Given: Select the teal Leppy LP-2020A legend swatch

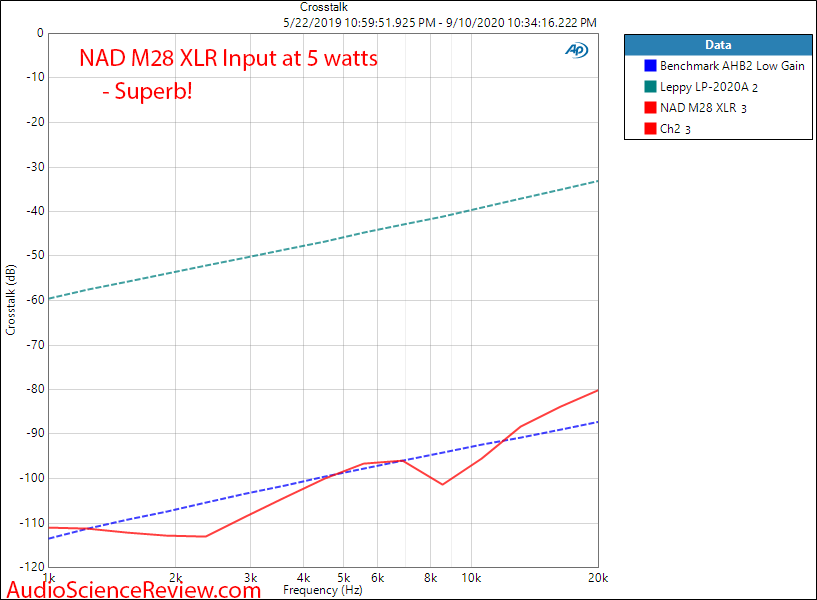Looking at the screenshot, I should tap(650, 86).
